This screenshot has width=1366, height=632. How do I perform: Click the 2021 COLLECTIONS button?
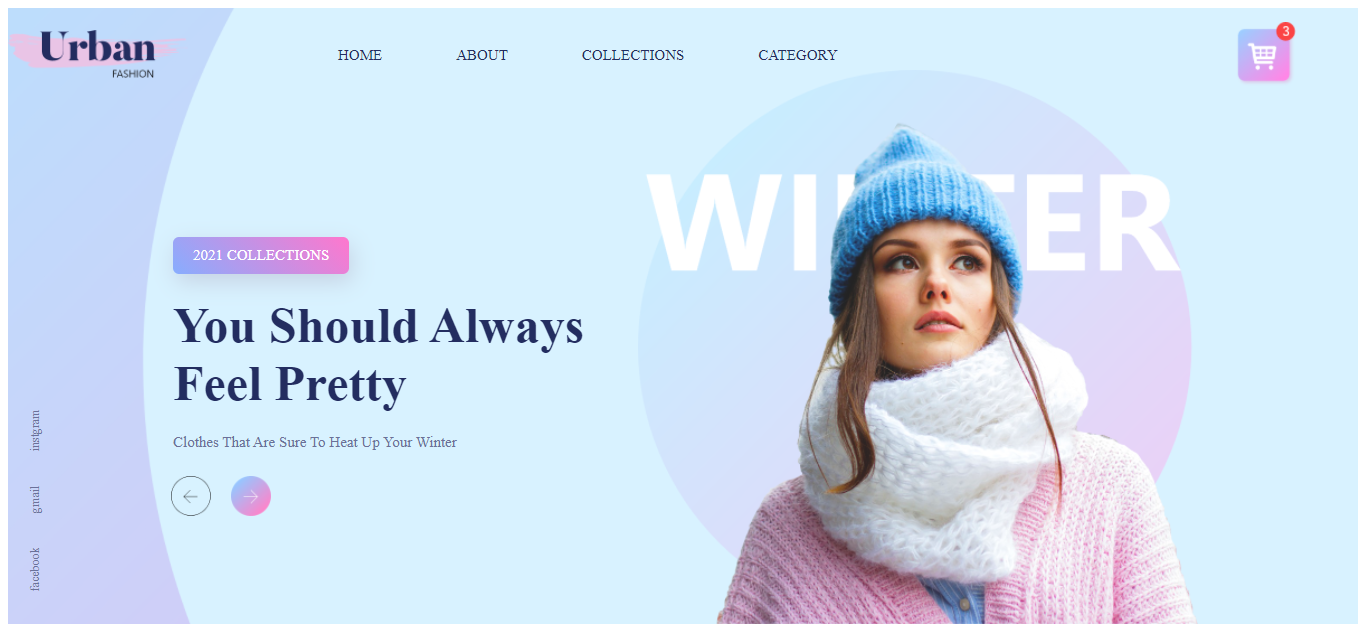[261, 255]
